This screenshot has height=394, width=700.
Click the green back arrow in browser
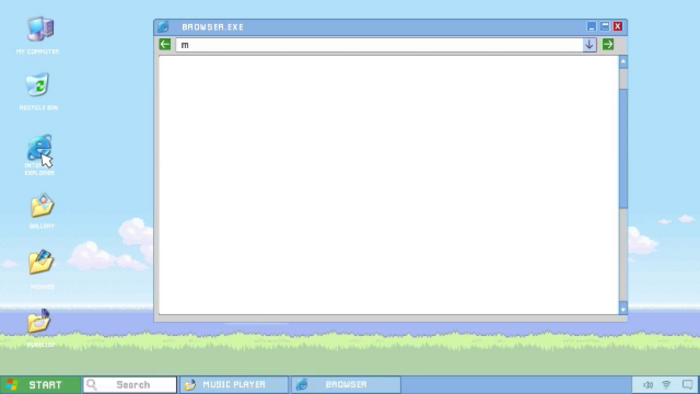click(x=165, y=44)
